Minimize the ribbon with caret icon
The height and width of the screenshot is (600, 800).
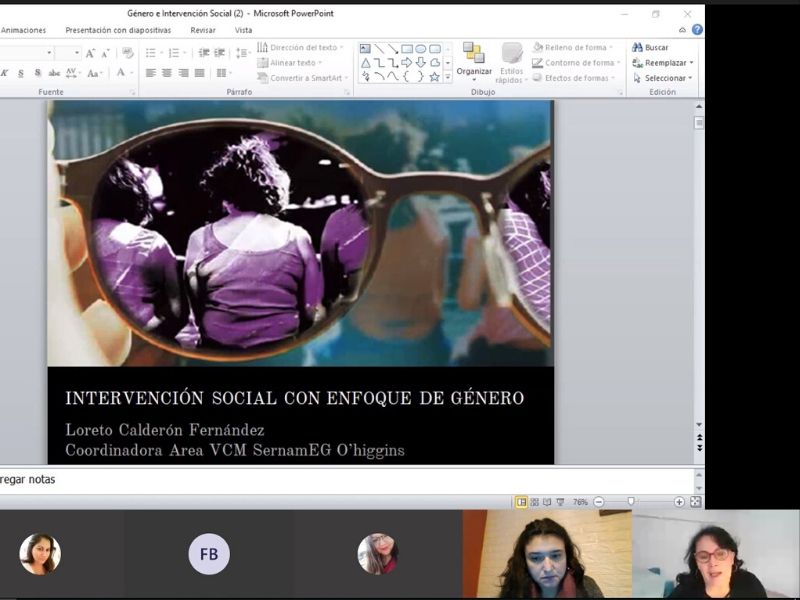pyautogui.click(x=682, y=30)
